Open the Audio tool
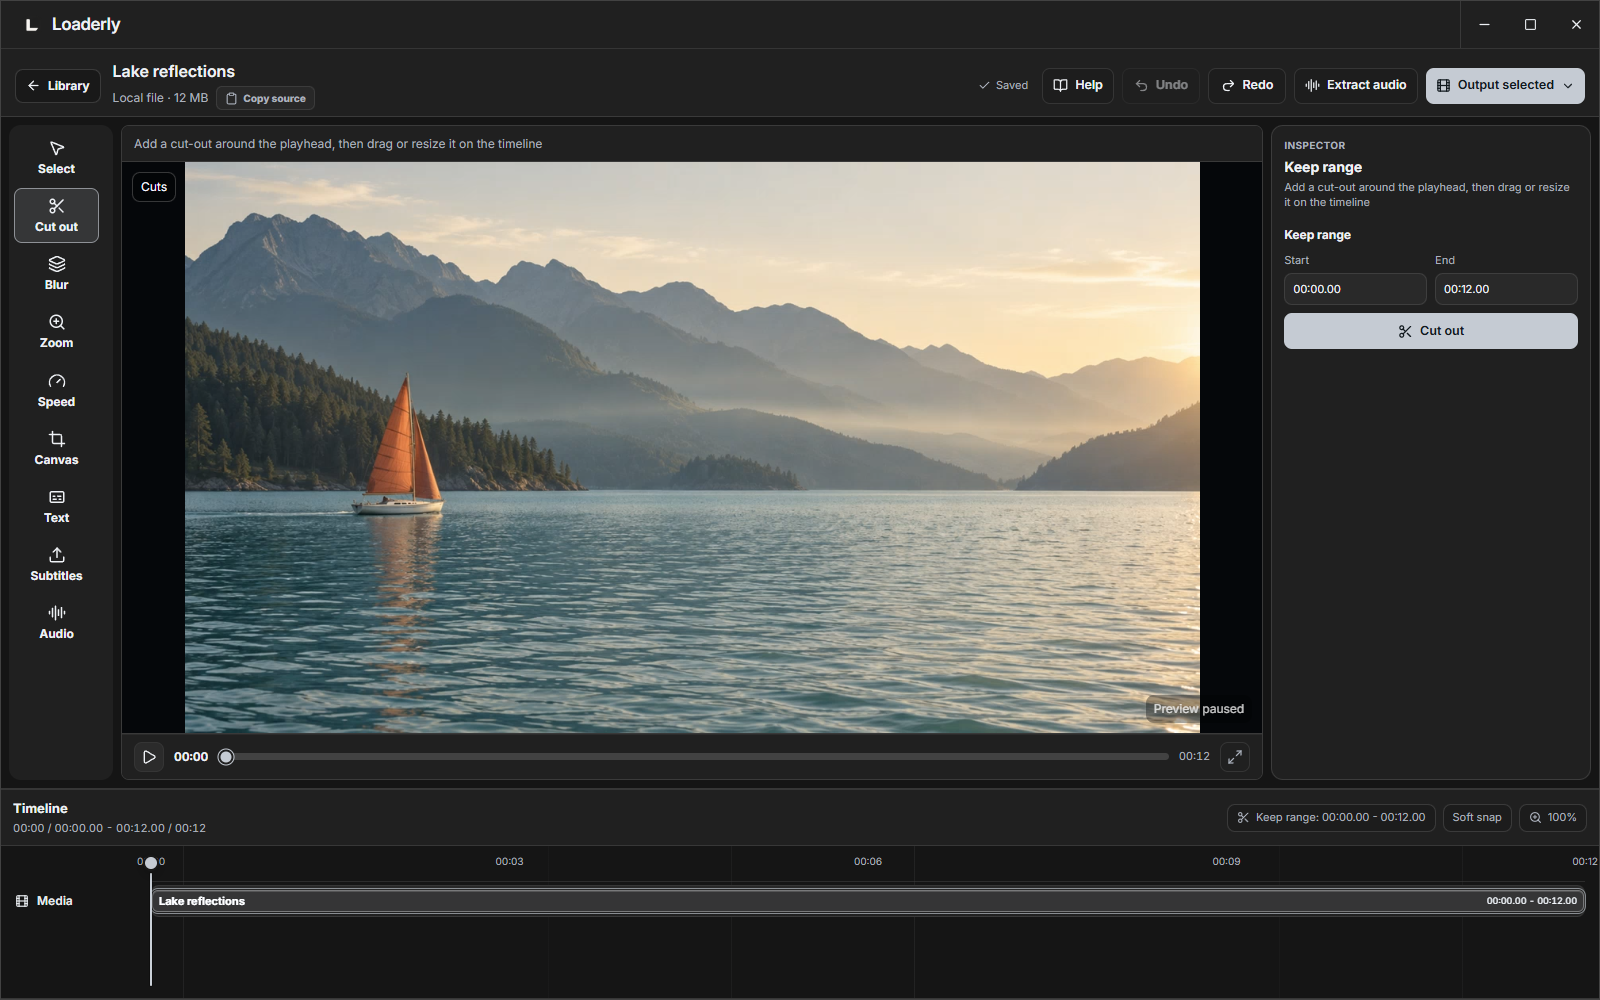1600x1000 pixels. point(56,623)
